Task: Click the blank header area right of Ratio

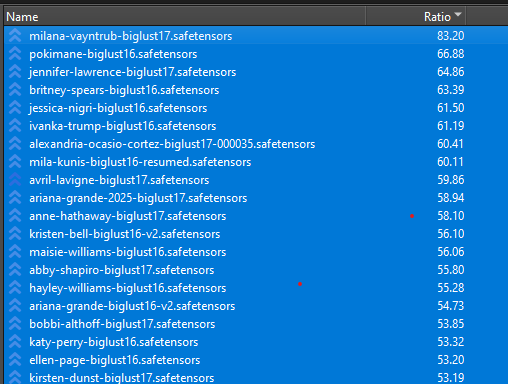Action: pos(487,16)
